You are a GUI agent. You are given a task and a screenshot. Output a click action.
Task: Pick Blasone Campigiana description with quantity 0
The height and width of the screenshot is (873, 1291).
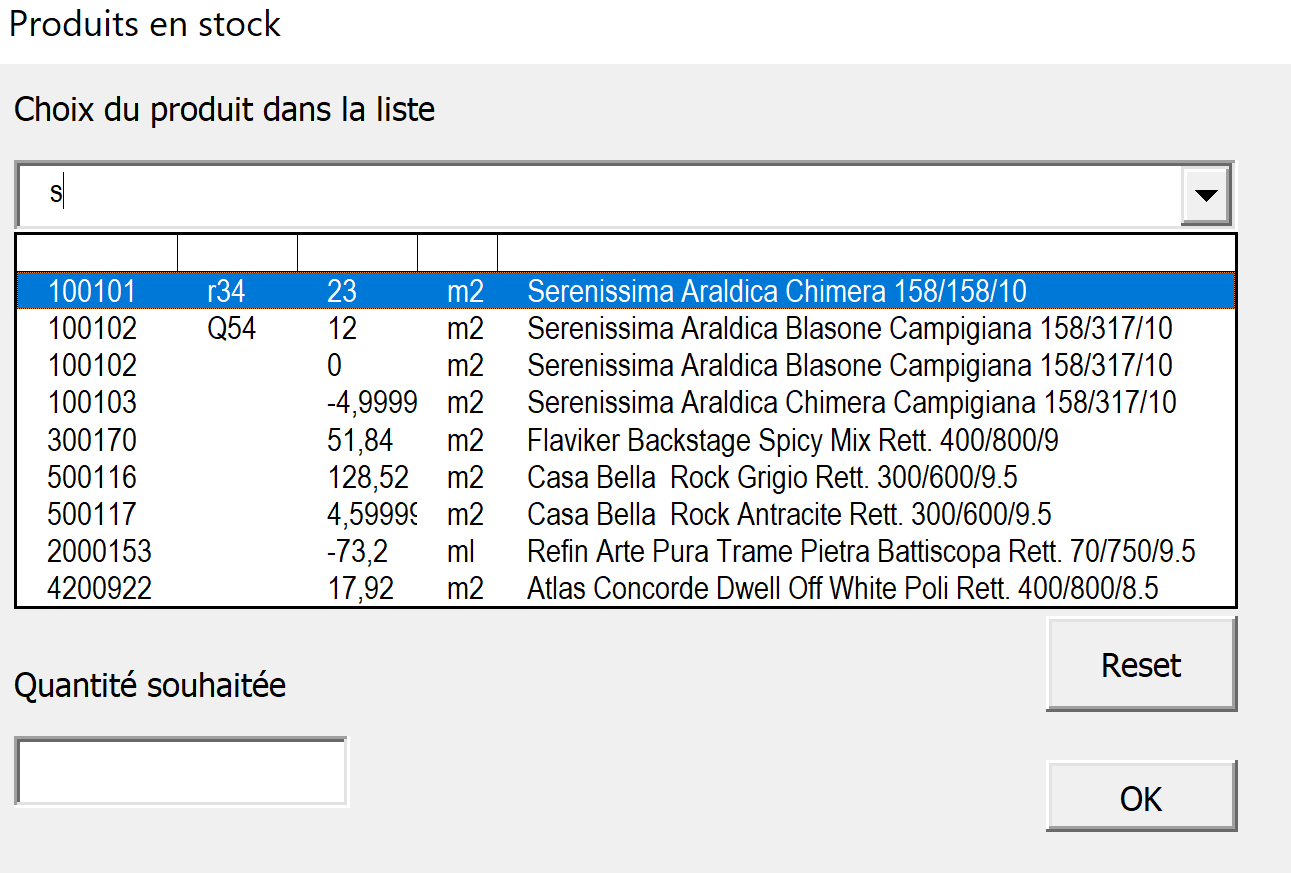coord(850,365)
